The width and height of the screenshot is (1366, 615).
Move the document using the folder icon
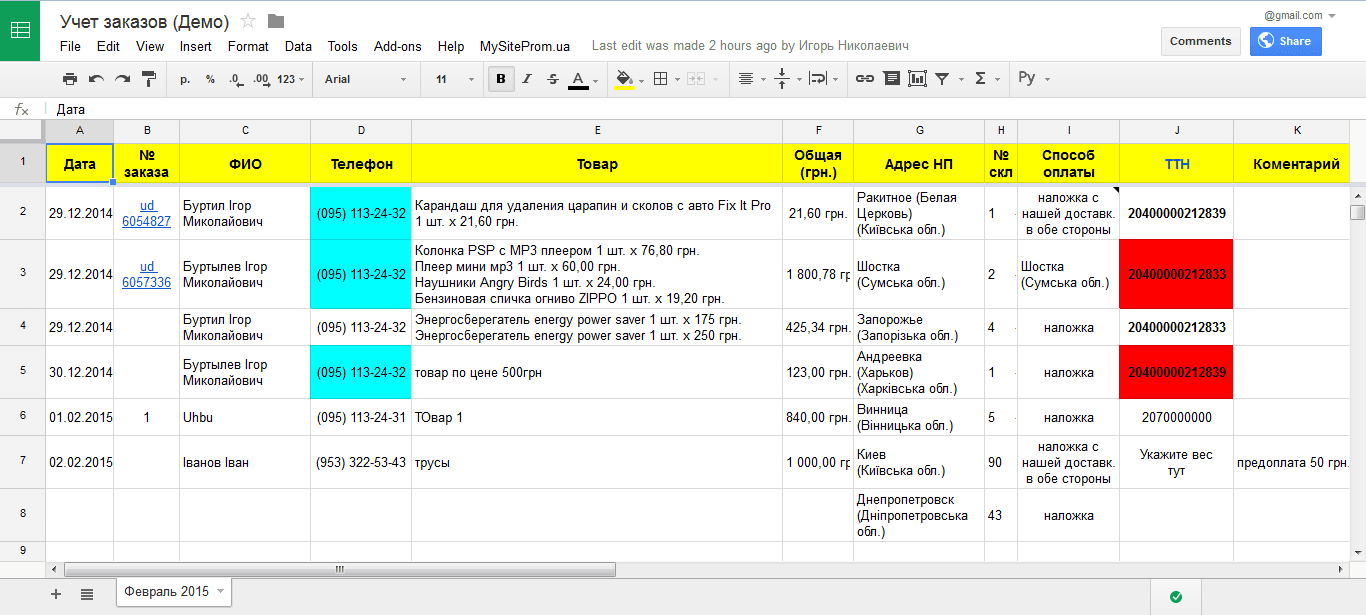tap(276, 21)
